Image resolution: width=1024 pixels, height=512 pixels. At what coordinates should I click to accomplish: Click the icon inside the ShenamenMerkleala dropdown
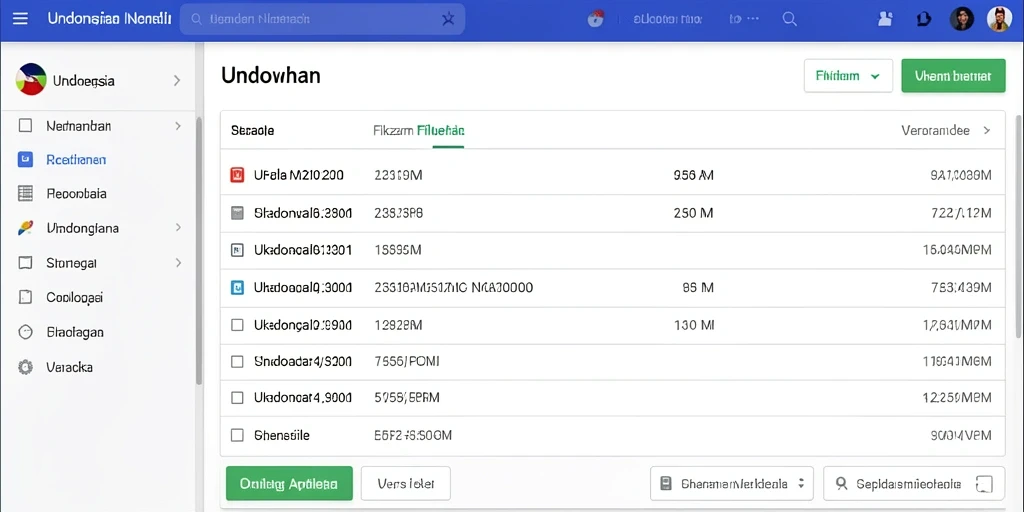(665, 484)
